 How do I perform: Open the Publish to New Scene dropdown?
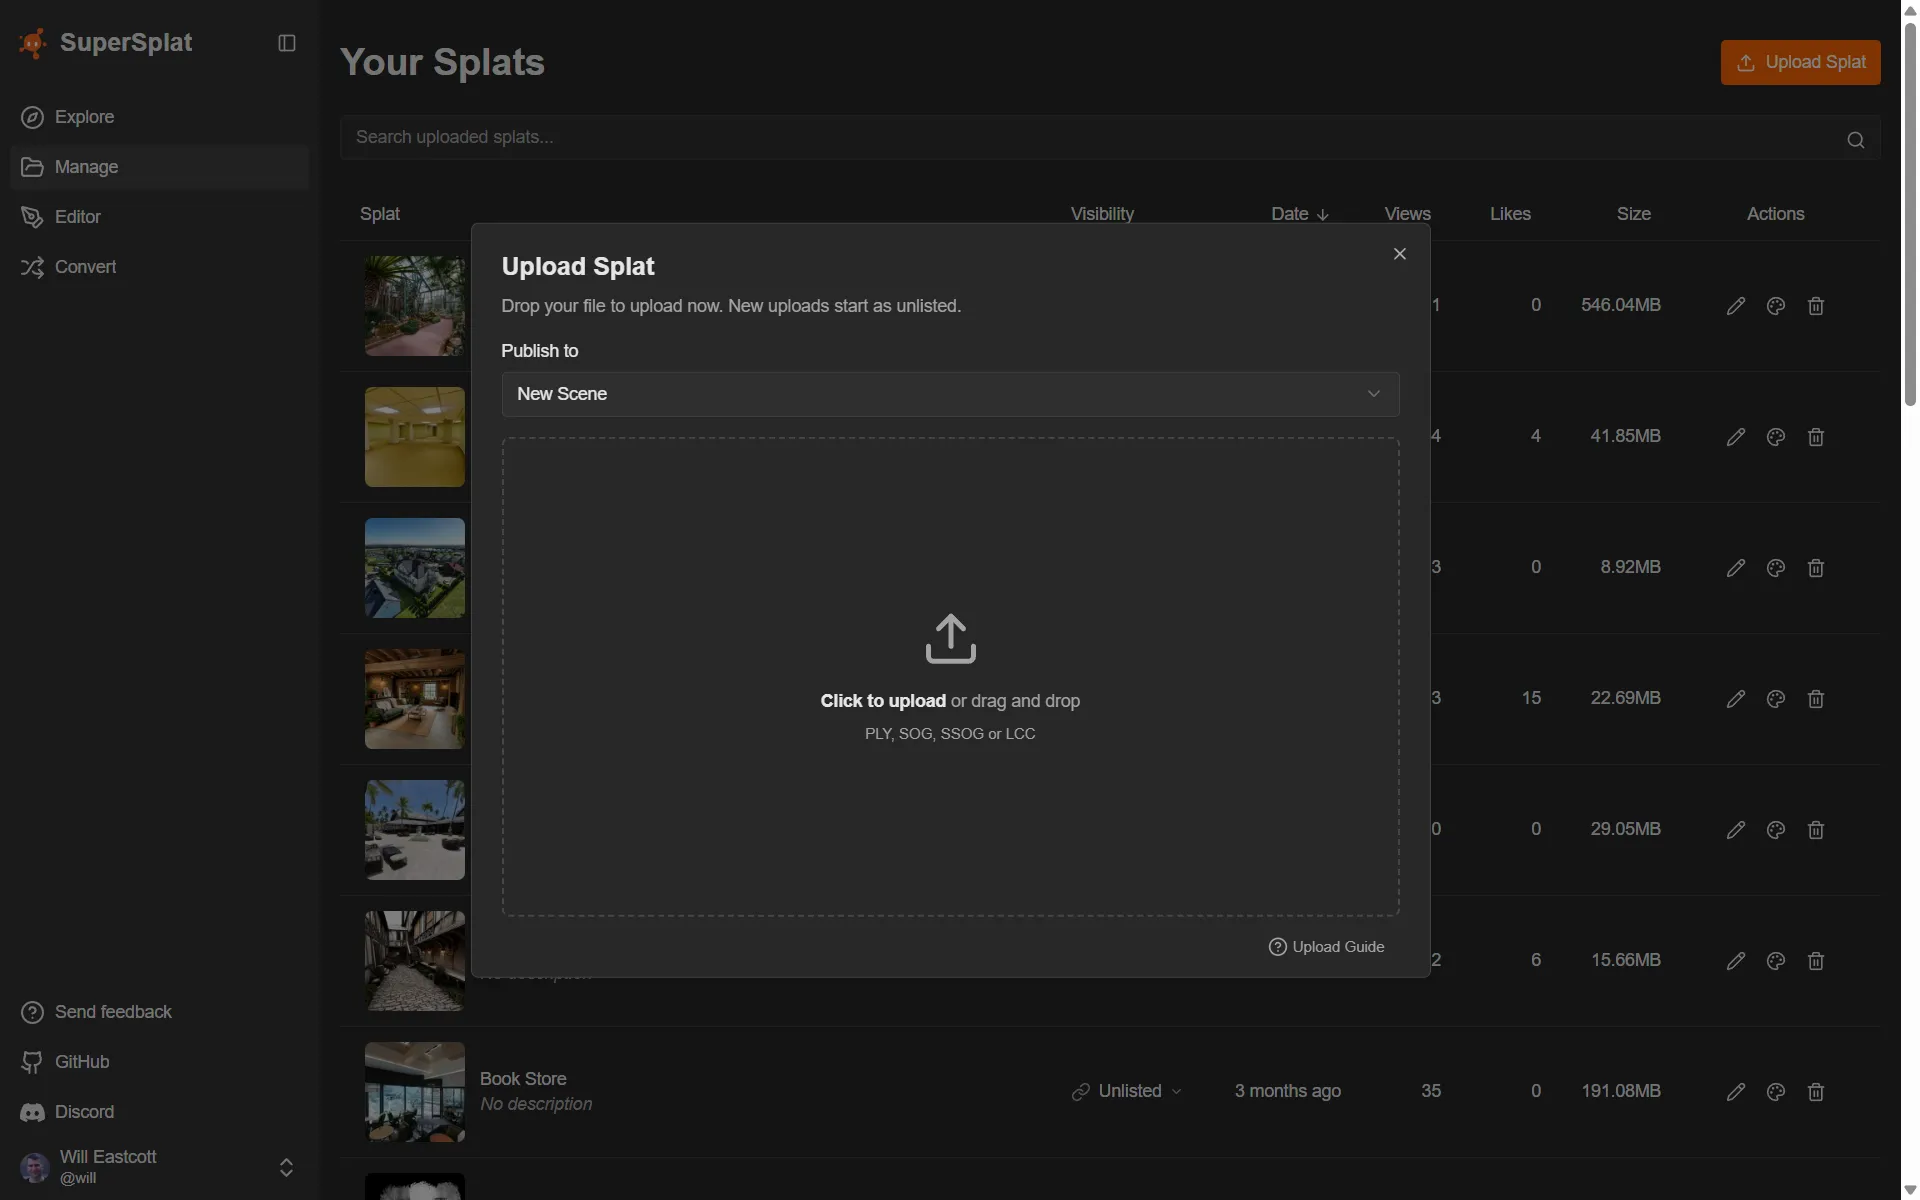[x=950, y=394]
